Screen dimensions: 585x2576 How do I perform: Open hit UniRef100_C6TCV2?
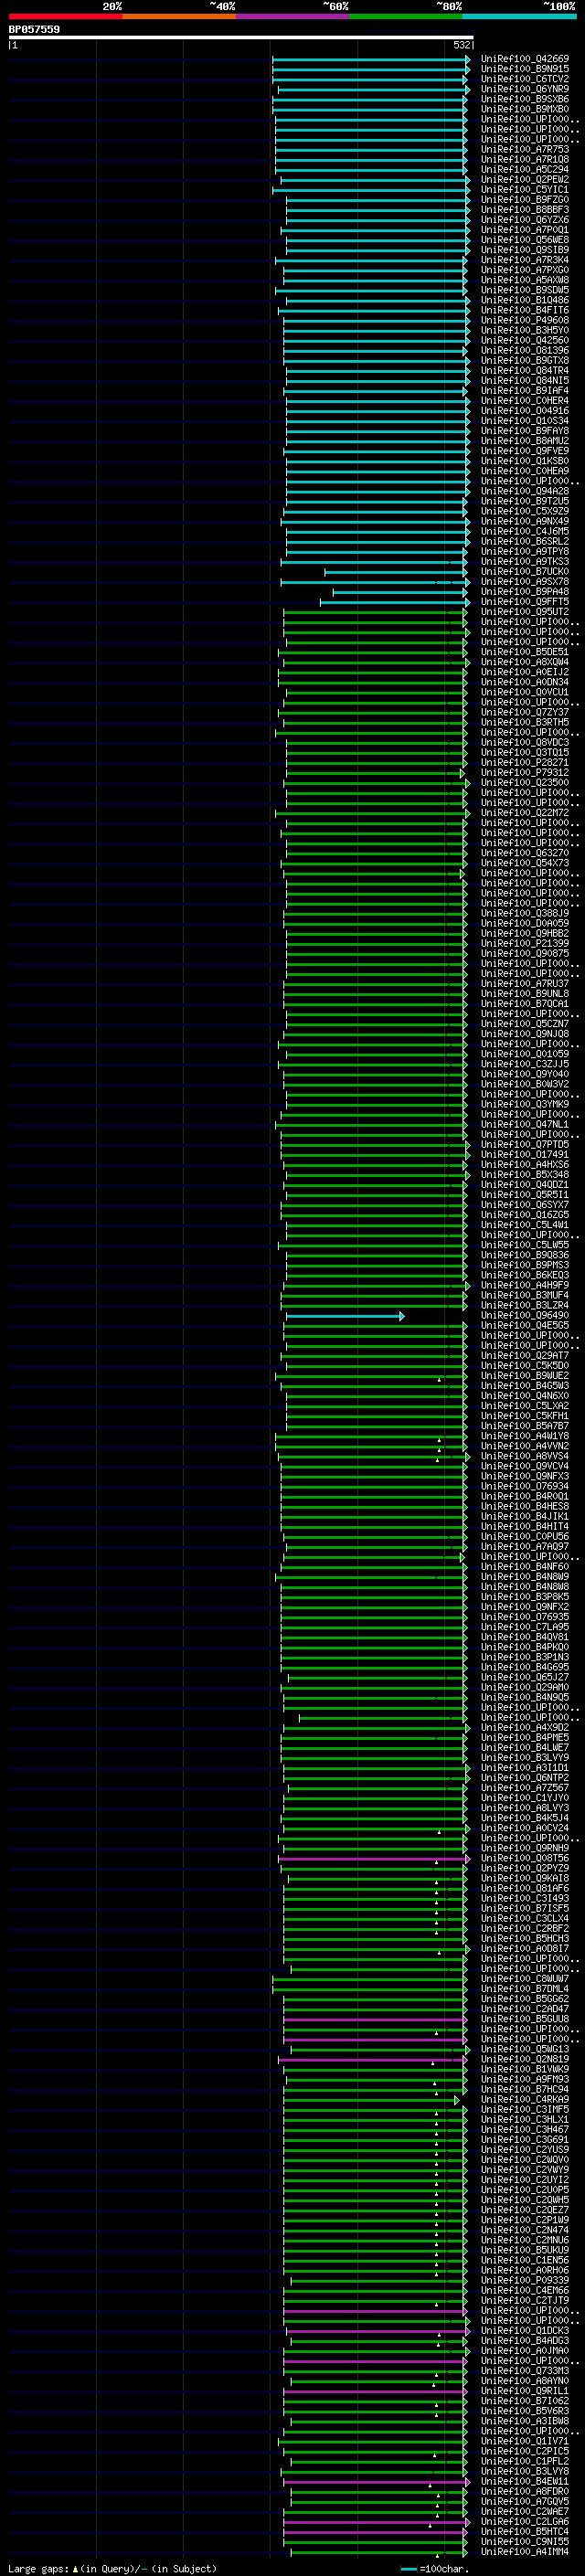(x=524, y=79)
